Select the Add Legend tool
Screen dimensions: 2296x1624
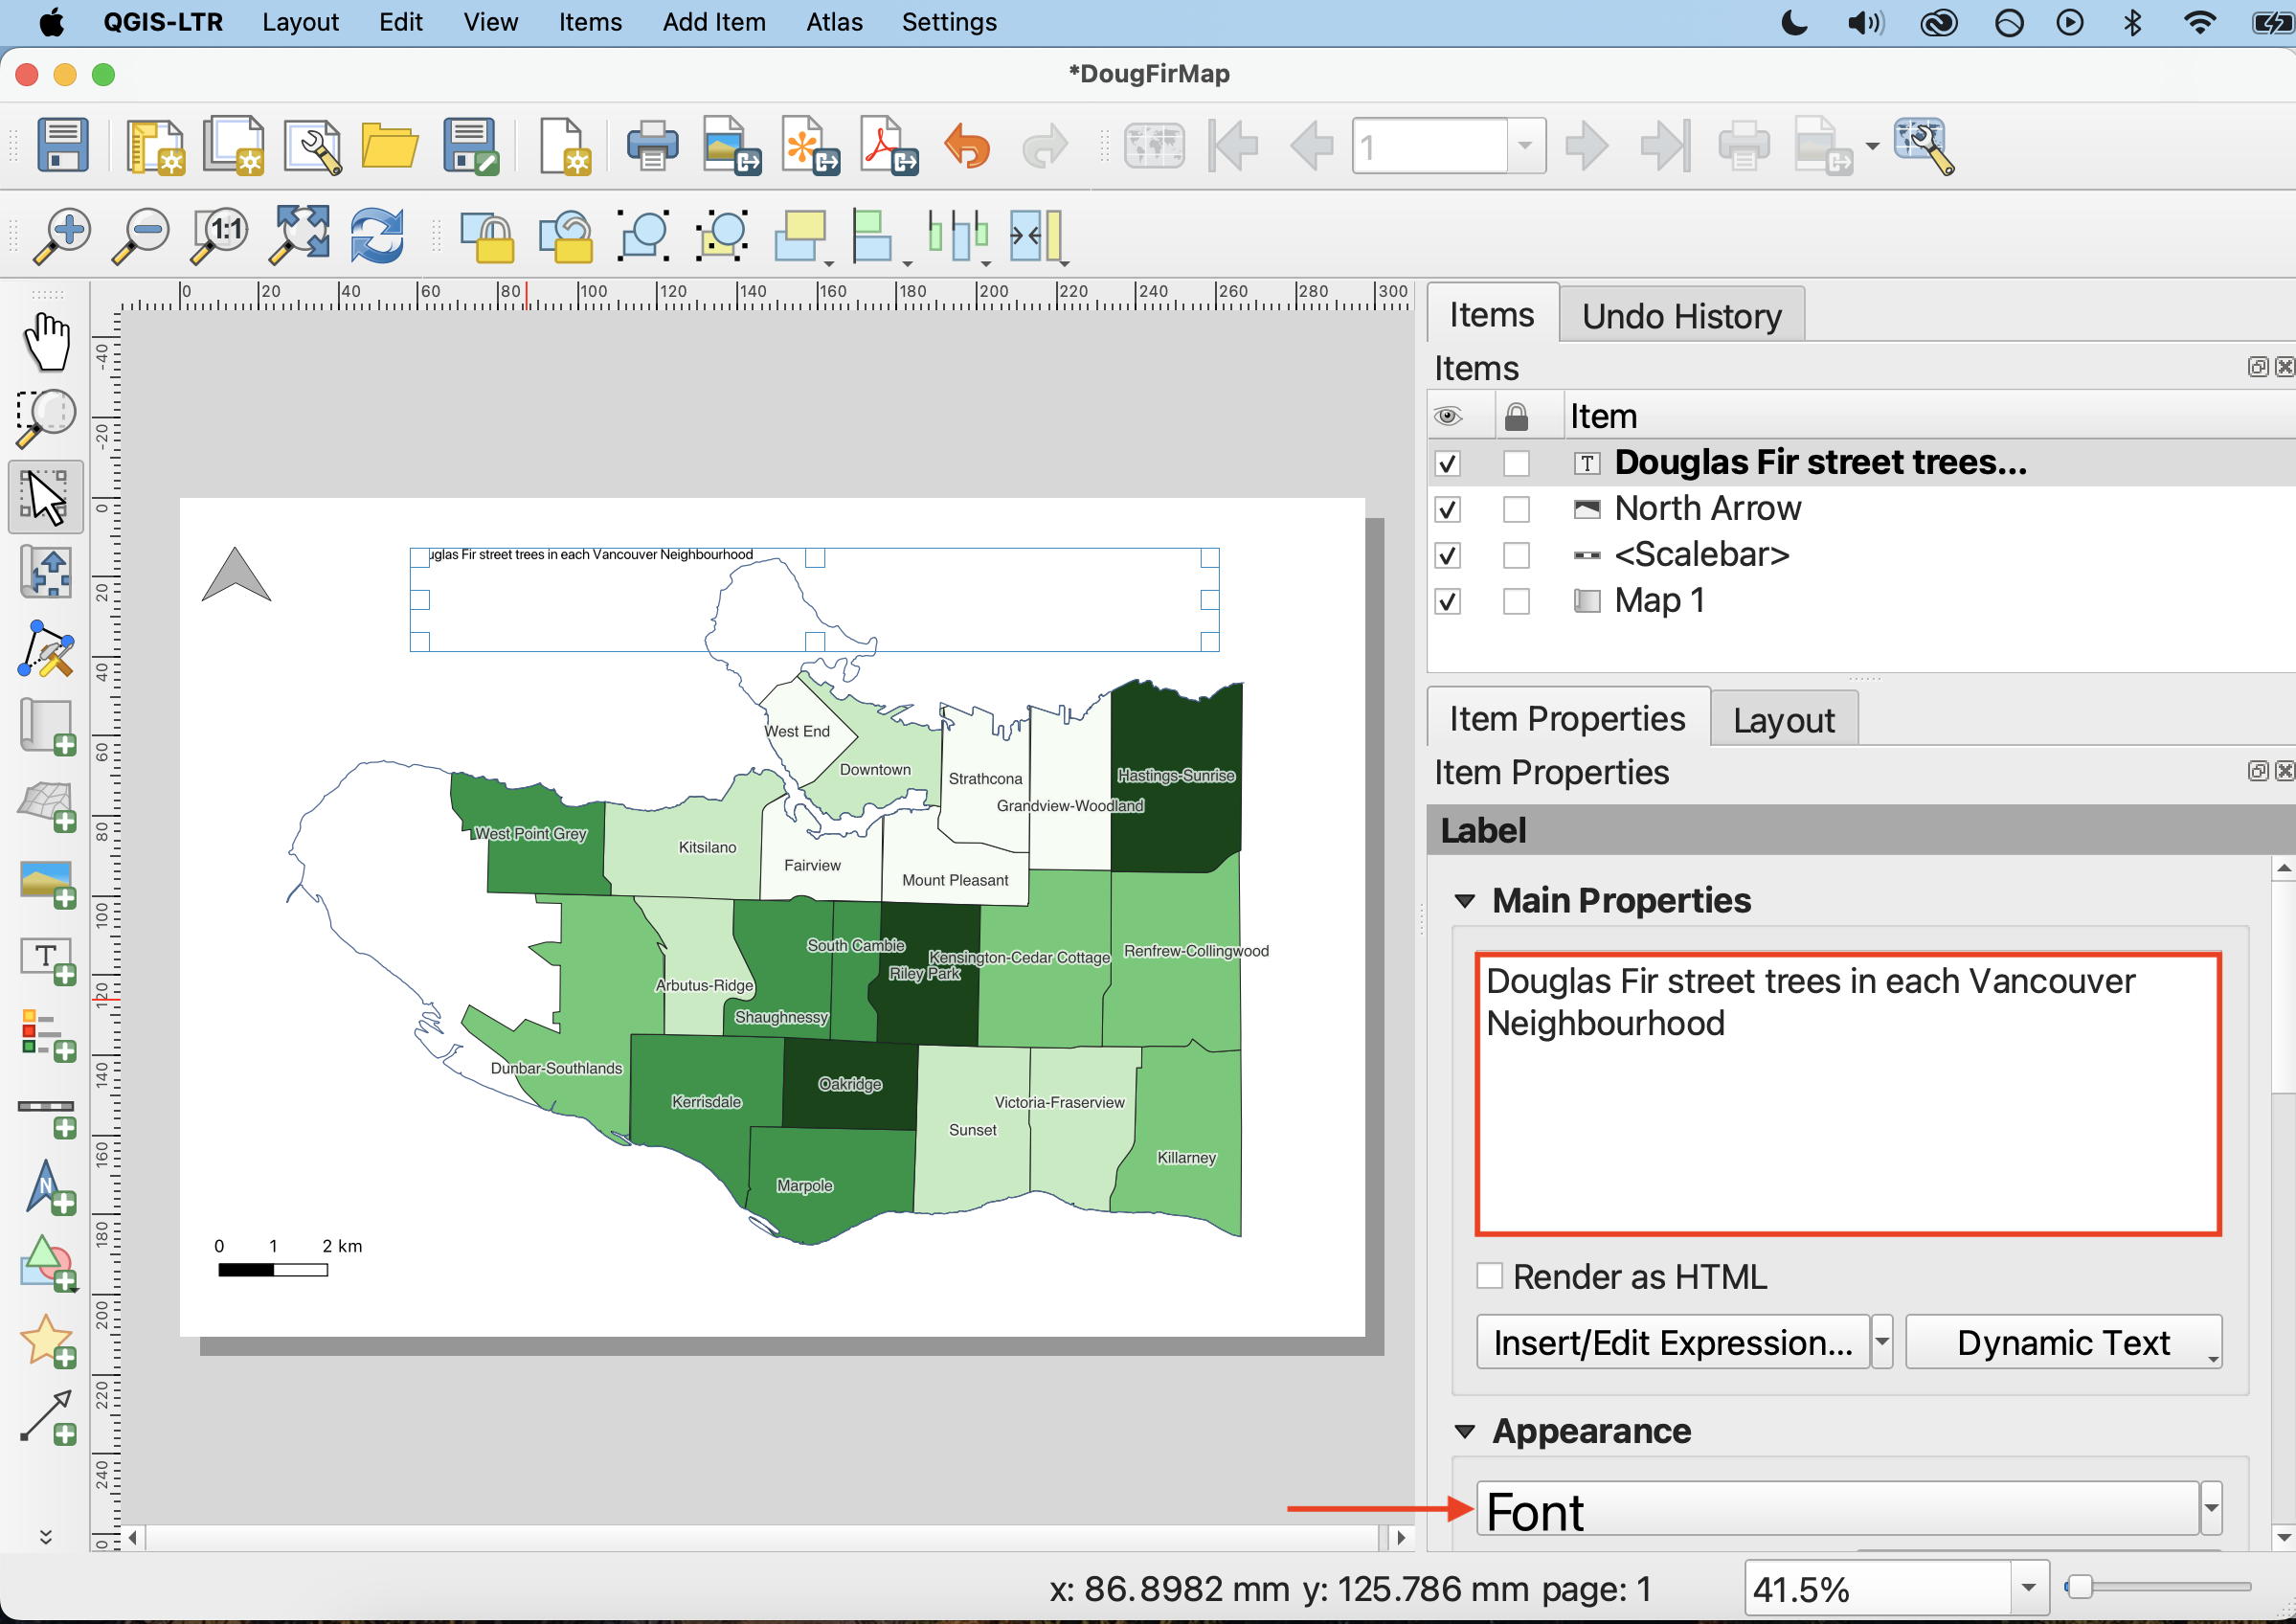pyautogui.click(x=47, y=1036)
